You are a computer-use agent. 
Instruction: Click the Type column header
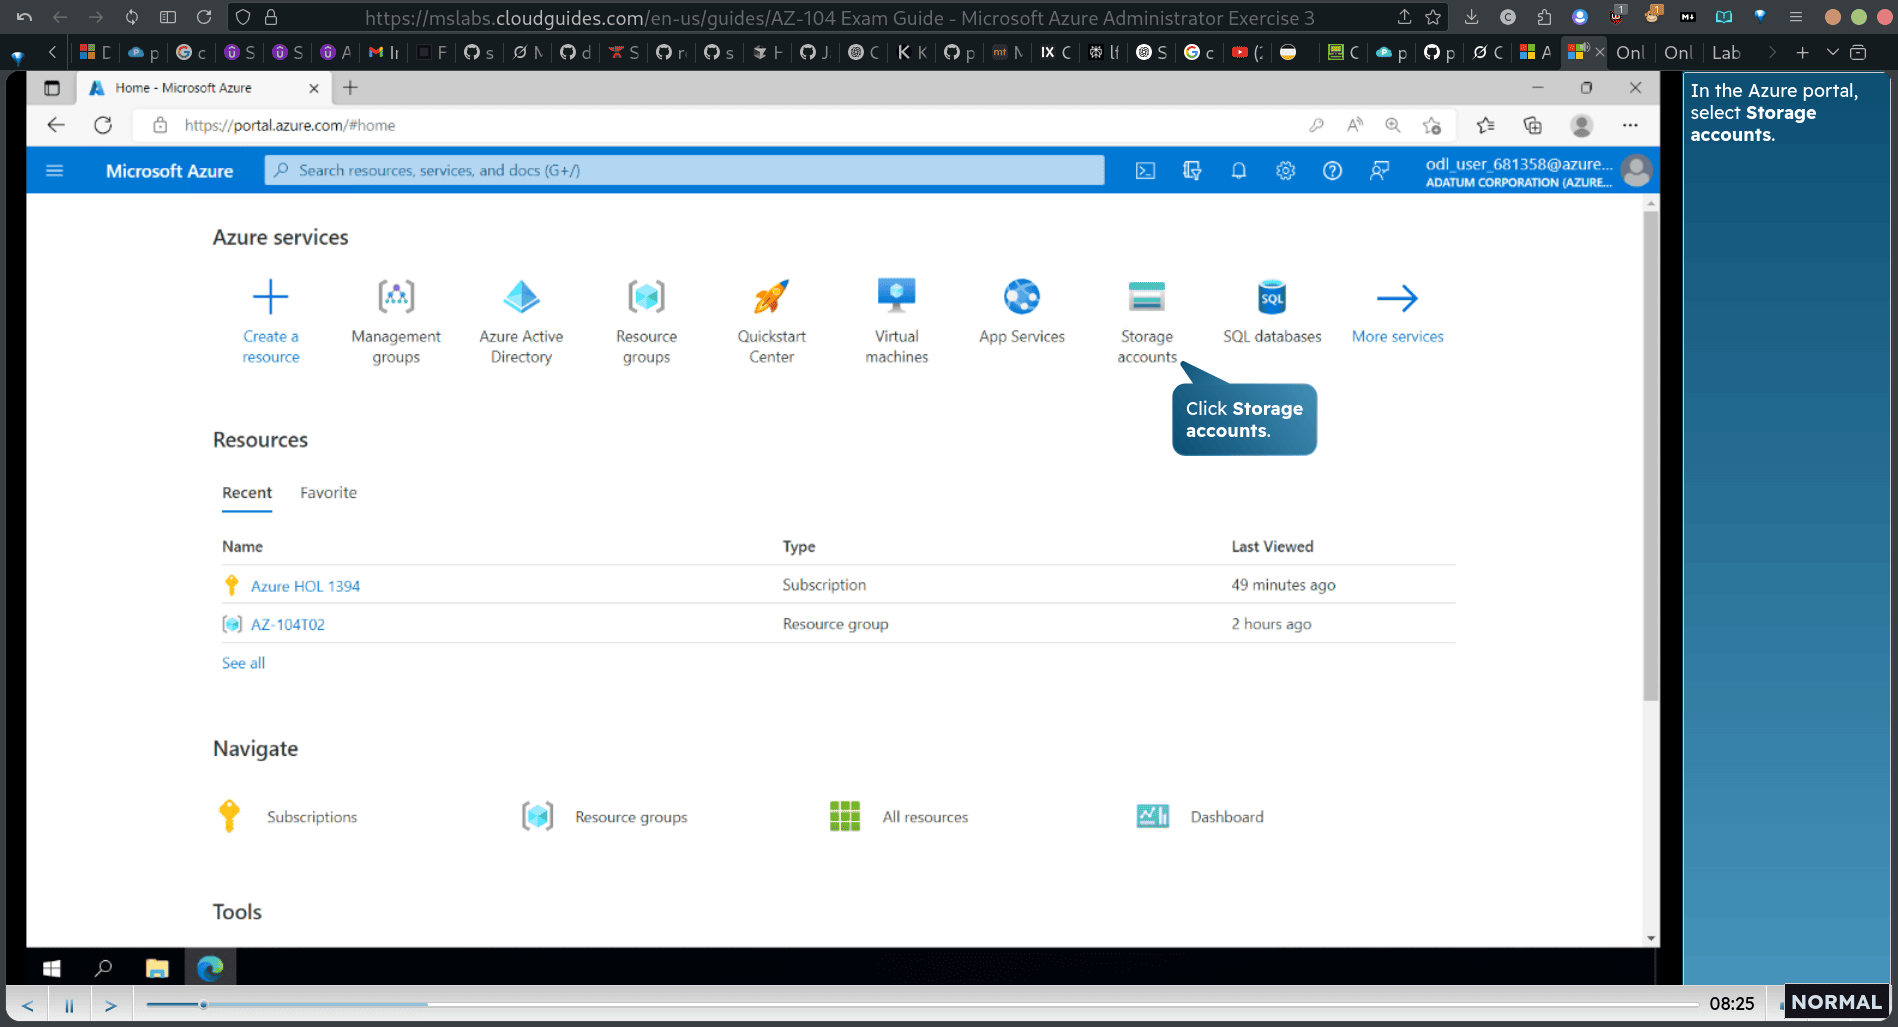(x=798, y=547)
